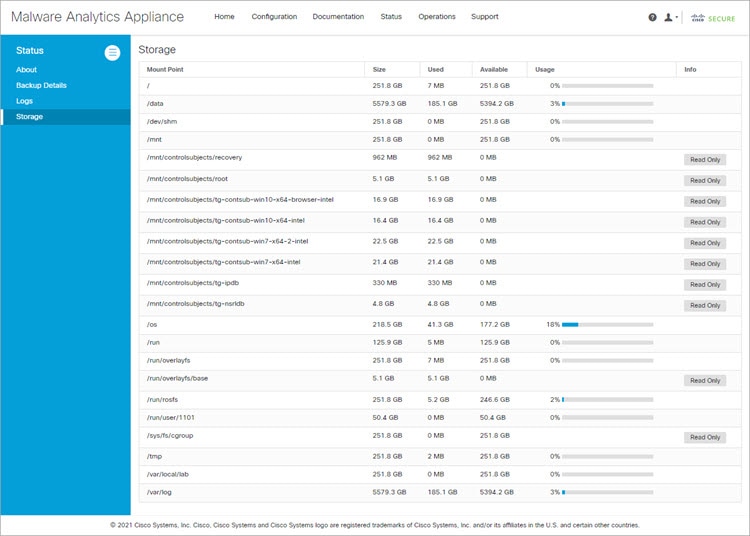Click Read Only for tg-contsub-win7-x64-2-intel row
750x536 pixels.
705,243
